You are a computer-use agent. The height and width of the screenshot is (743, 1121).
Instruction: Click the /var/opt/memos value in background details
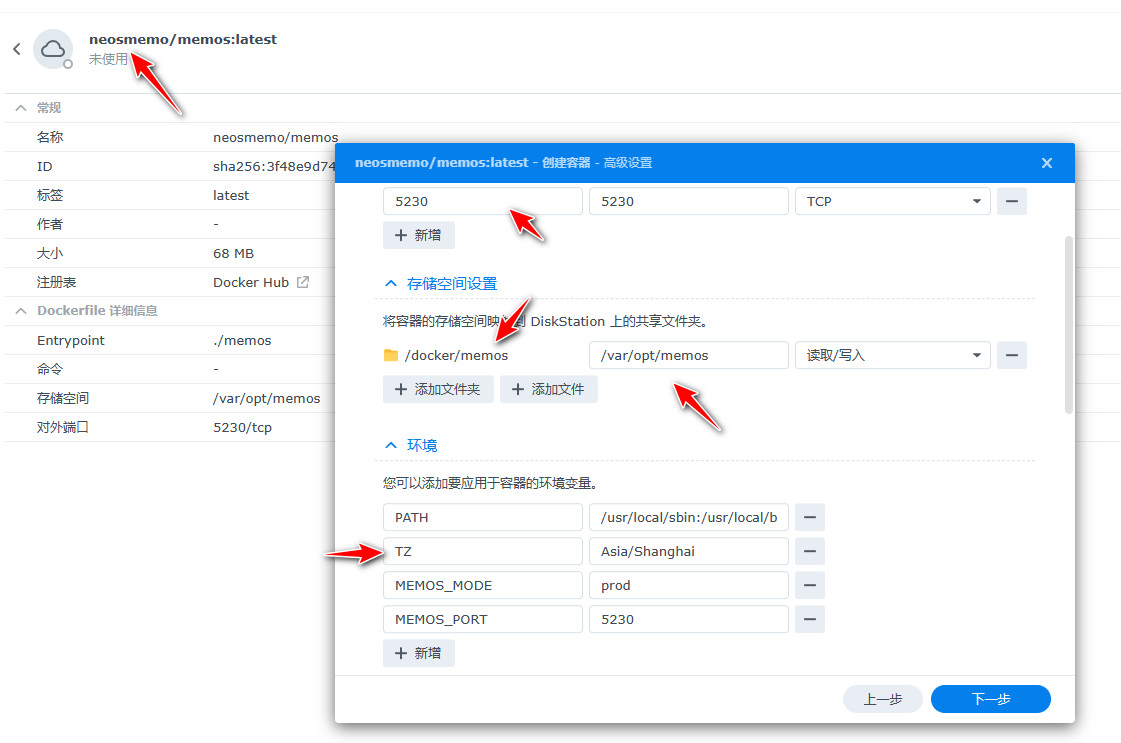pyautogui.click(x=267, y=398)
